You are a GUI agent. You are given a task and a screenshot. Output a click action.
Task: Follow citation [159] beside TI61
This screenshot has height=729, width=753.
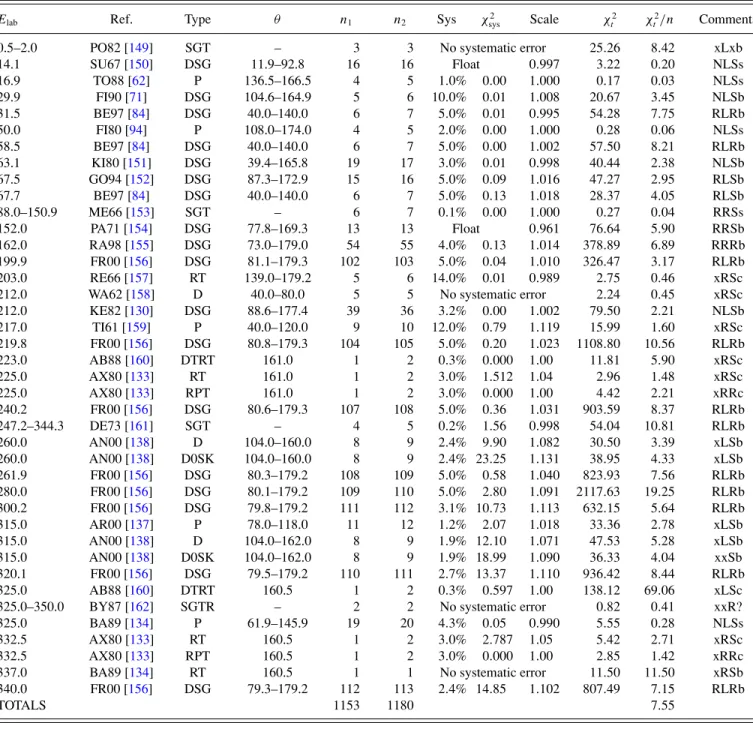(136, 327)
